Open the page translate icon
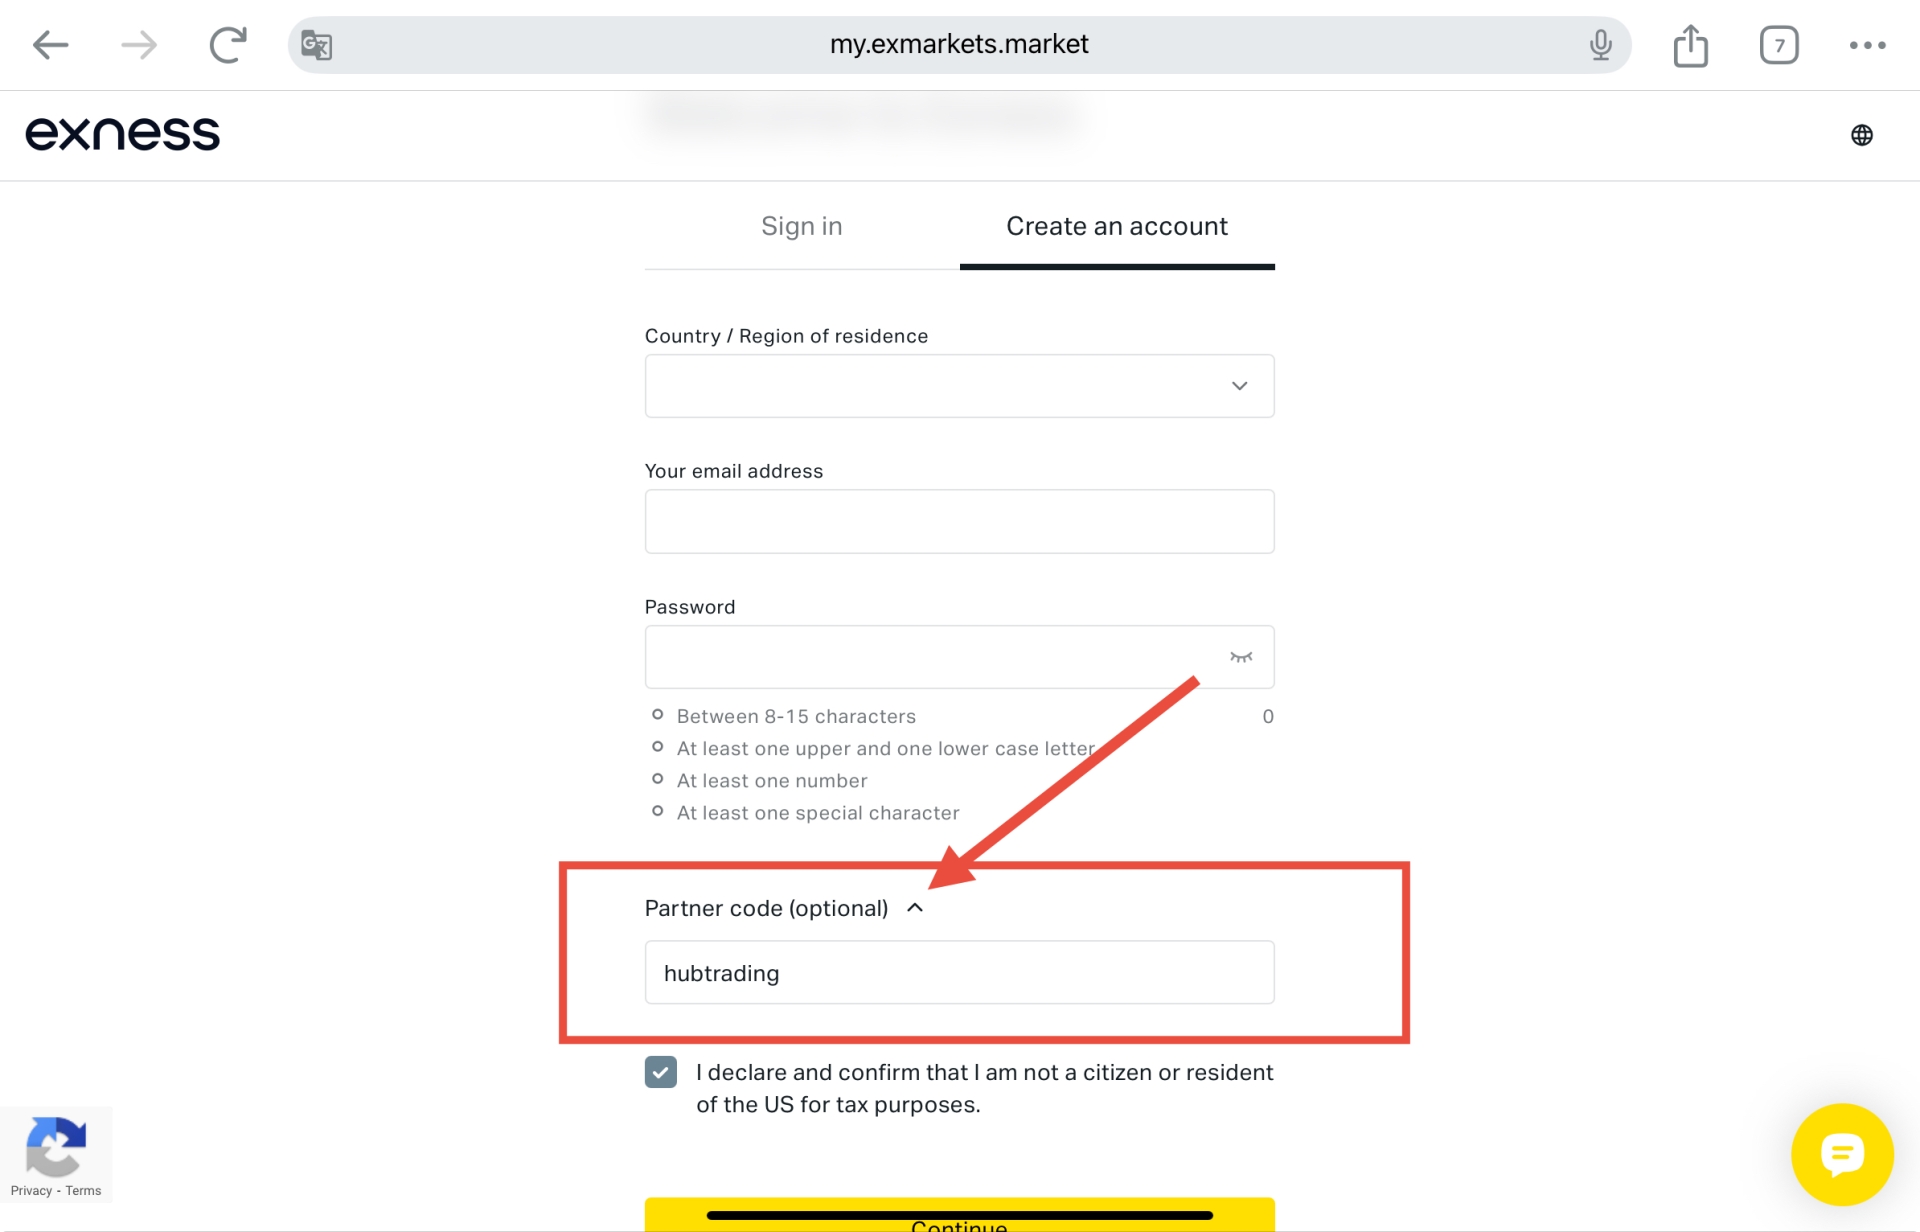The height and width of the screenshot is (1232, 1920). (317, 45)
